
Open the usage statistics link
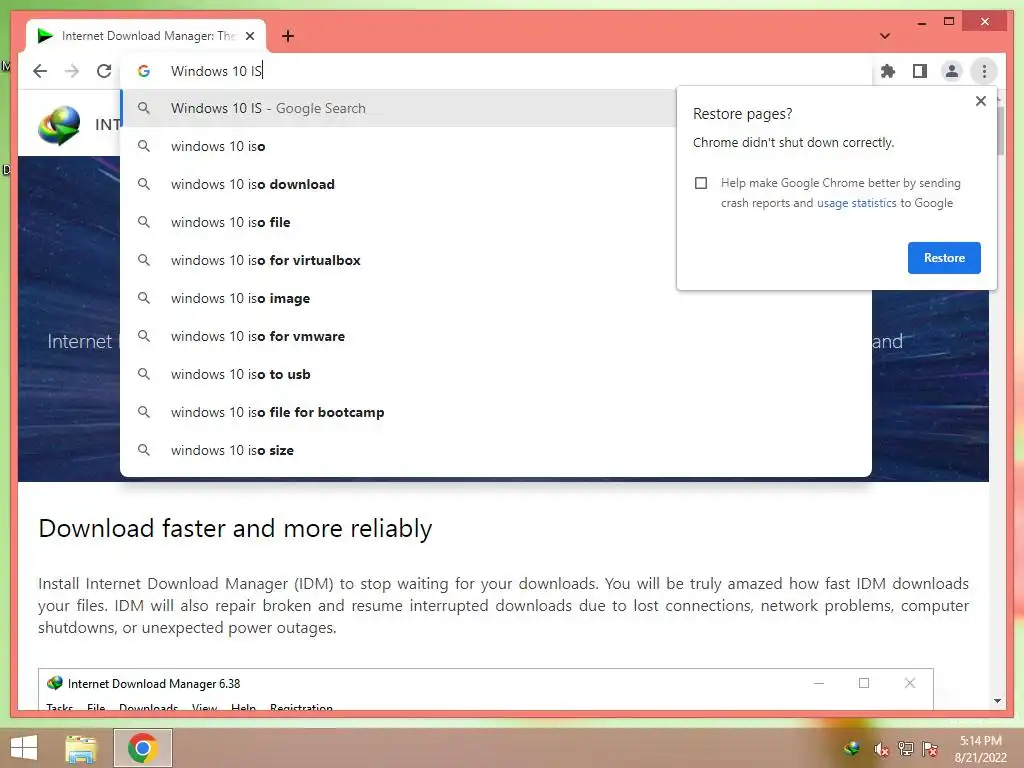pos(856,203)
